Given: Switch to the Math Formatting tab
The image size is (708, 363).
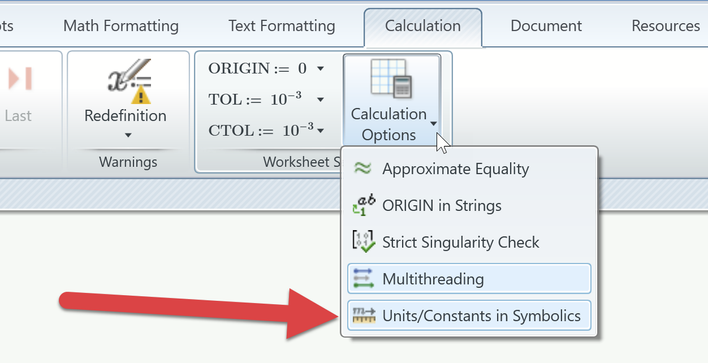Looking at the screenshot, I should [121, 26].
